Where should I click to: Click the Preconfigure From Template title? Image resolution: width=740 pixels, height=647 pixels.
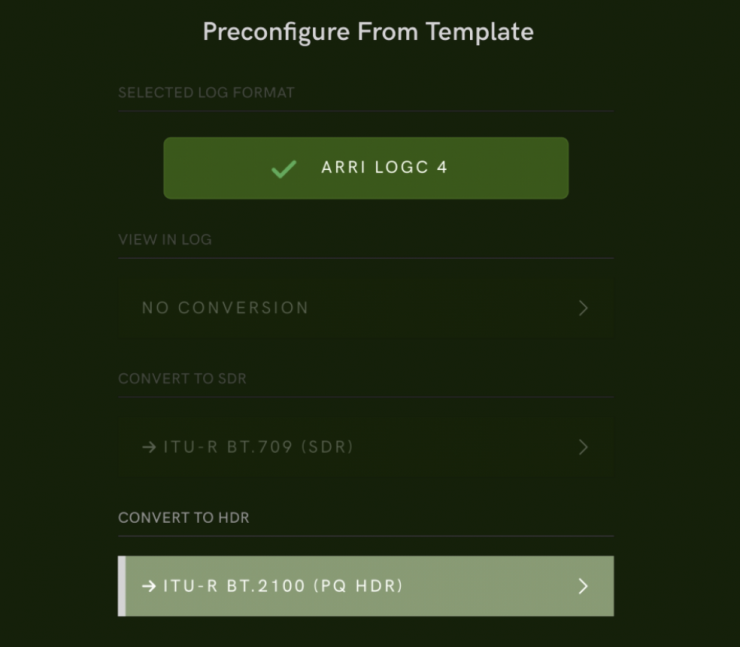coord(368,32)
